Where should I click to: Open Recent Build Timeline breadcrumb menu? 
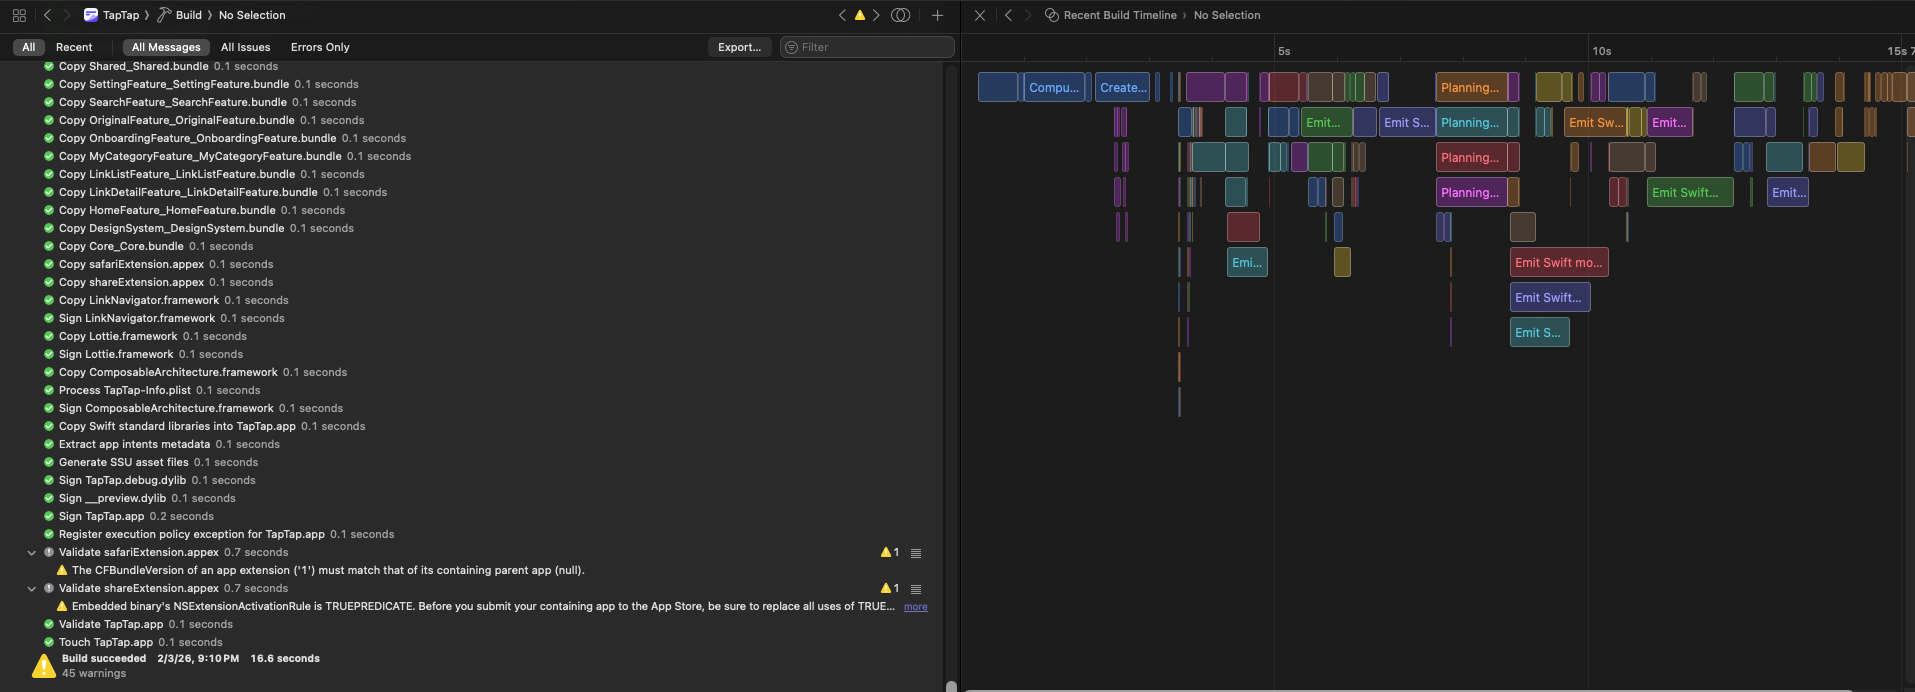[x=1120, y=15]
